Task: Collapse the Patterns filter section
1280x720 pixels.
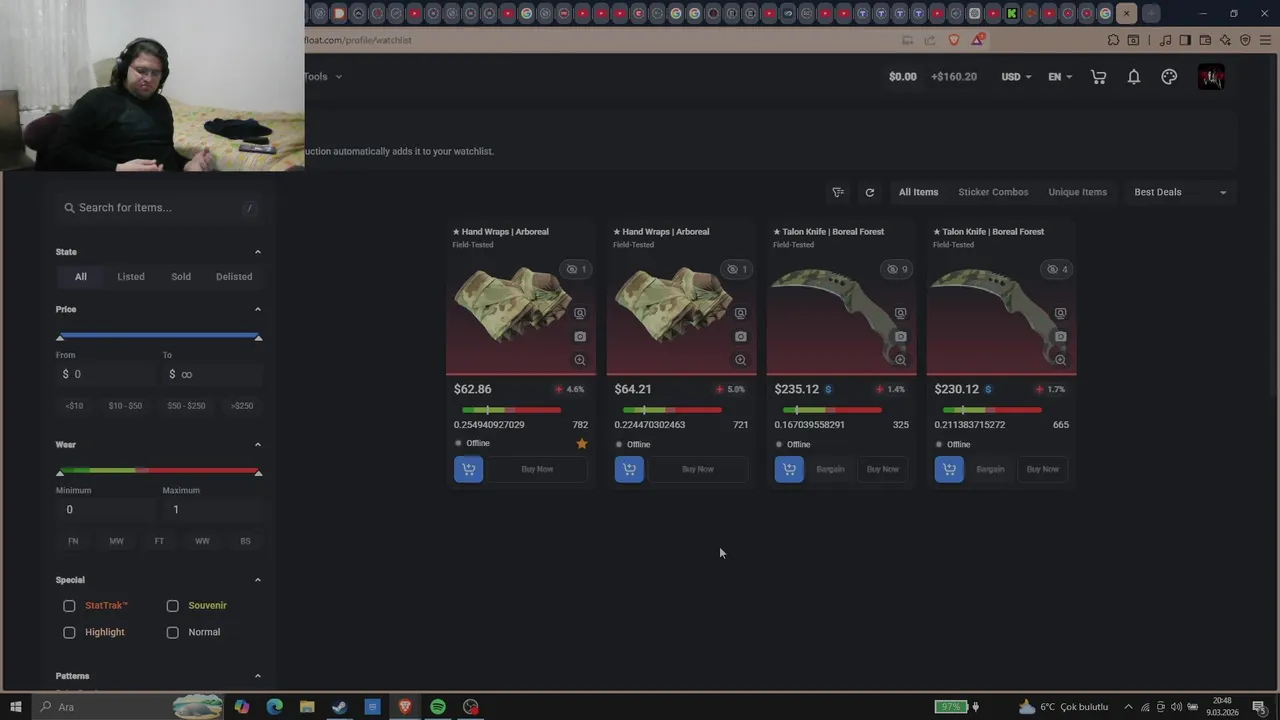Action: (x=257, y=676)
